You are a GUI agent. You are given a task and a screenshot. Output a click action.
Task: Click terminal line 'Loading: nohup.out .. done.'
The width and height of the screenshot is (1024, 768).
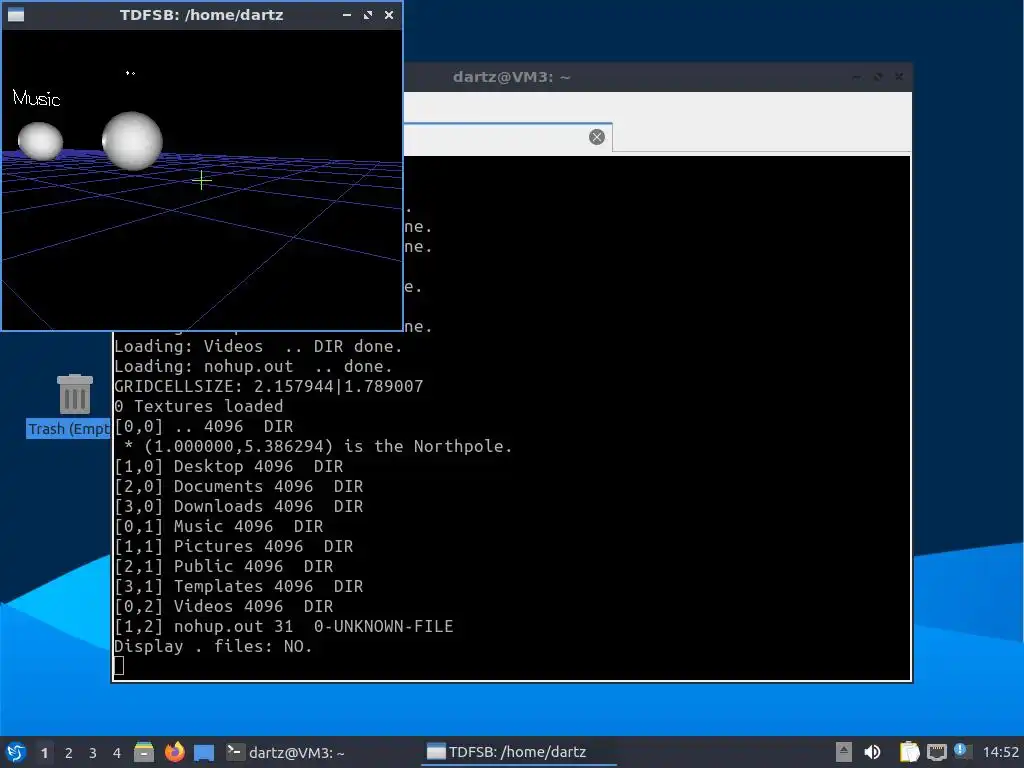coord(253,366)
